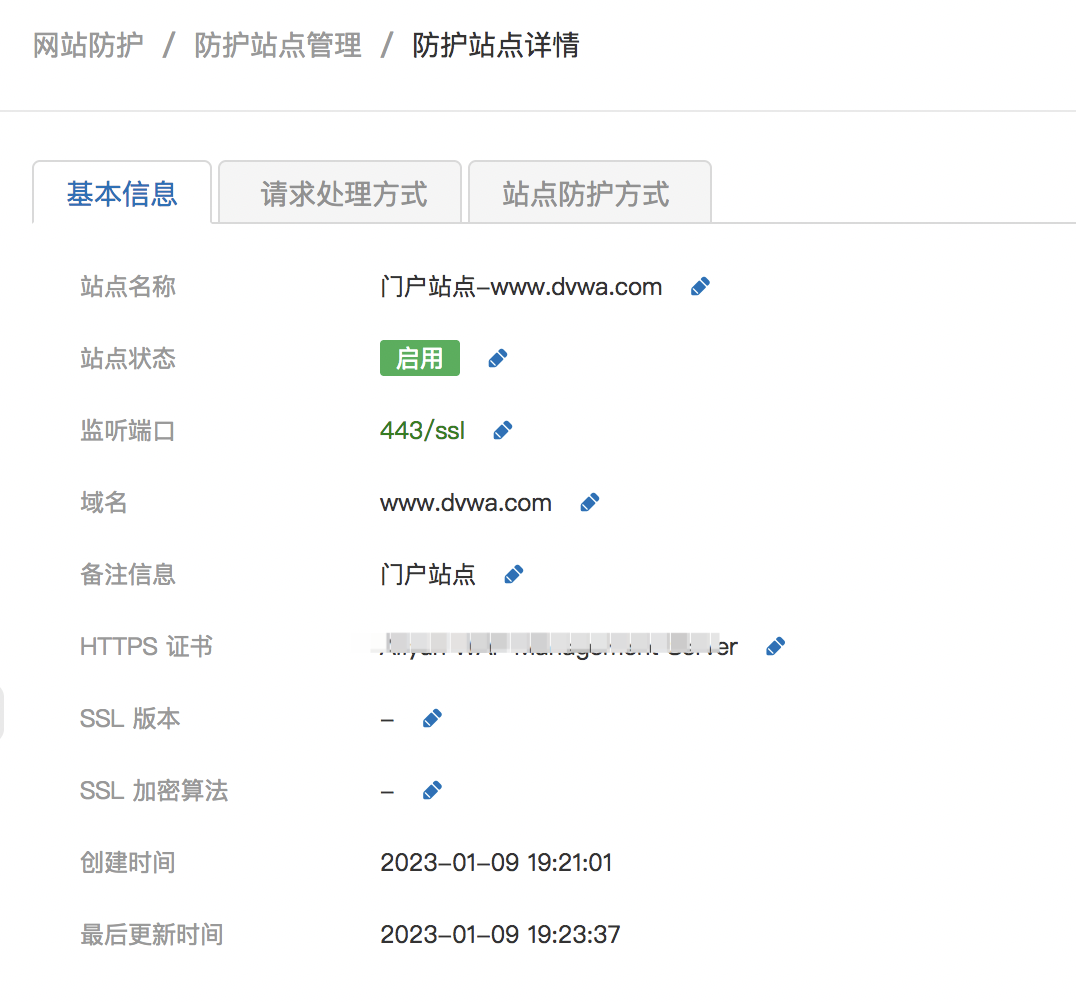Edit the 监听端口 443/ssl setting

tap(502, 431)
